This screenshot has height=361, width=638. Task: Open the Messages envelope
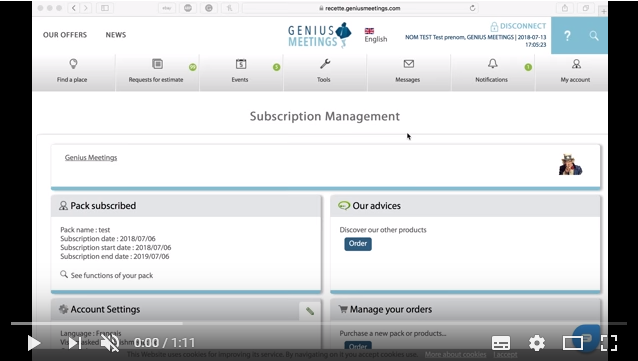[x=408, y=72]
